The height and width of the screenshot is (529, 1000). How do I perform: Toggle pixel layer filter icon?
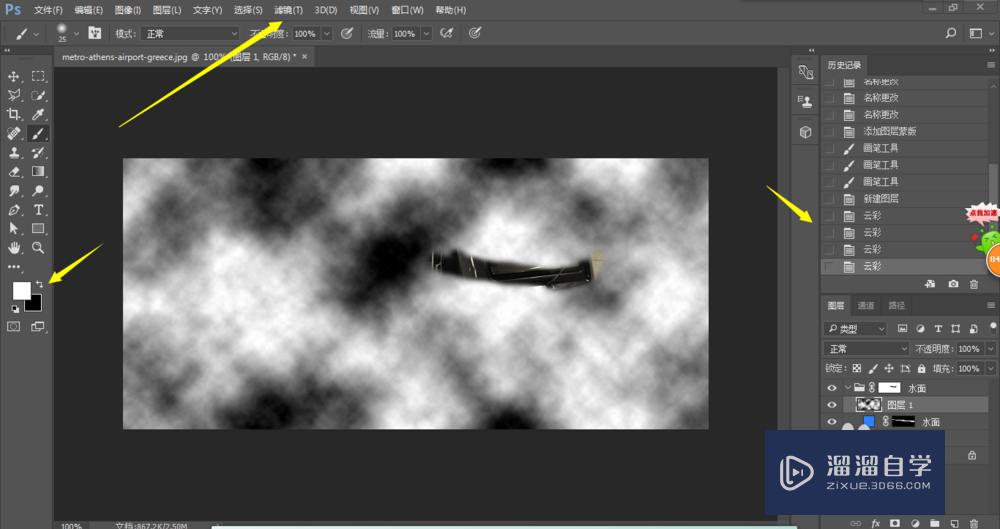902,329
